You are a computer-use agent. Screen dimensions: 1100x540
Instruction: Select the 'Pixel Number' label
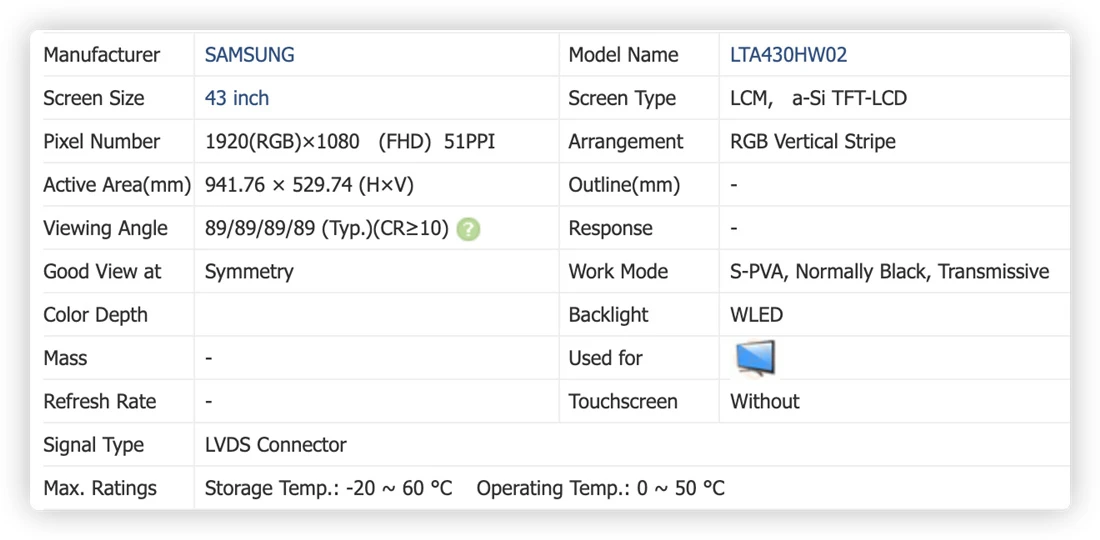pos(102,142)
